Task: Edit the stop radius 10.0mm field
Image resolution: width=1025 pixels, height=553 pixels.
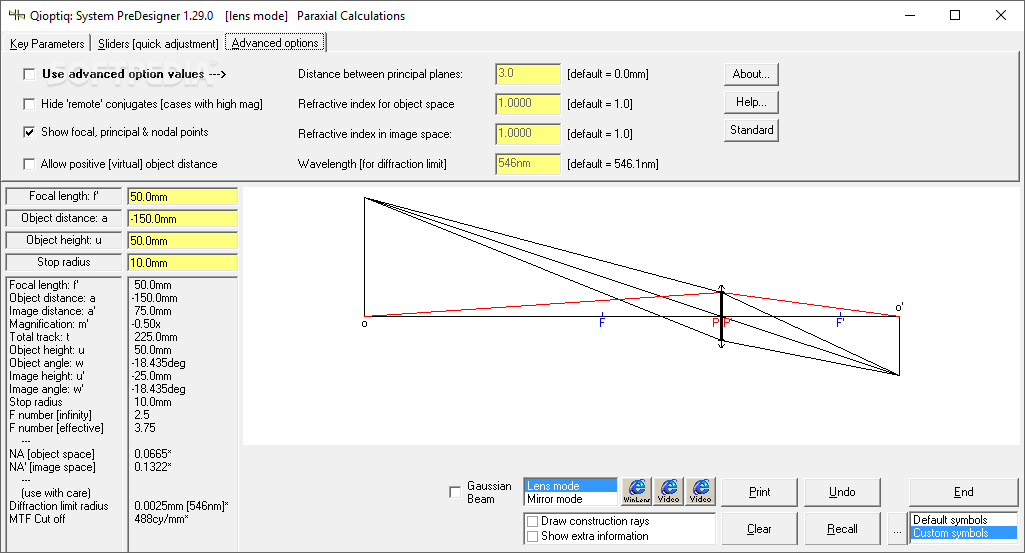Action: coord(182,263)
